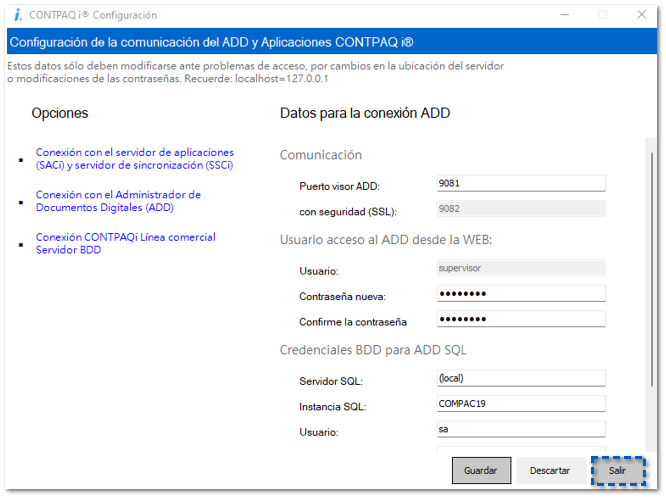
Task: Click the Descartar button
Action: pyautogui.click(x=550, y=470)
